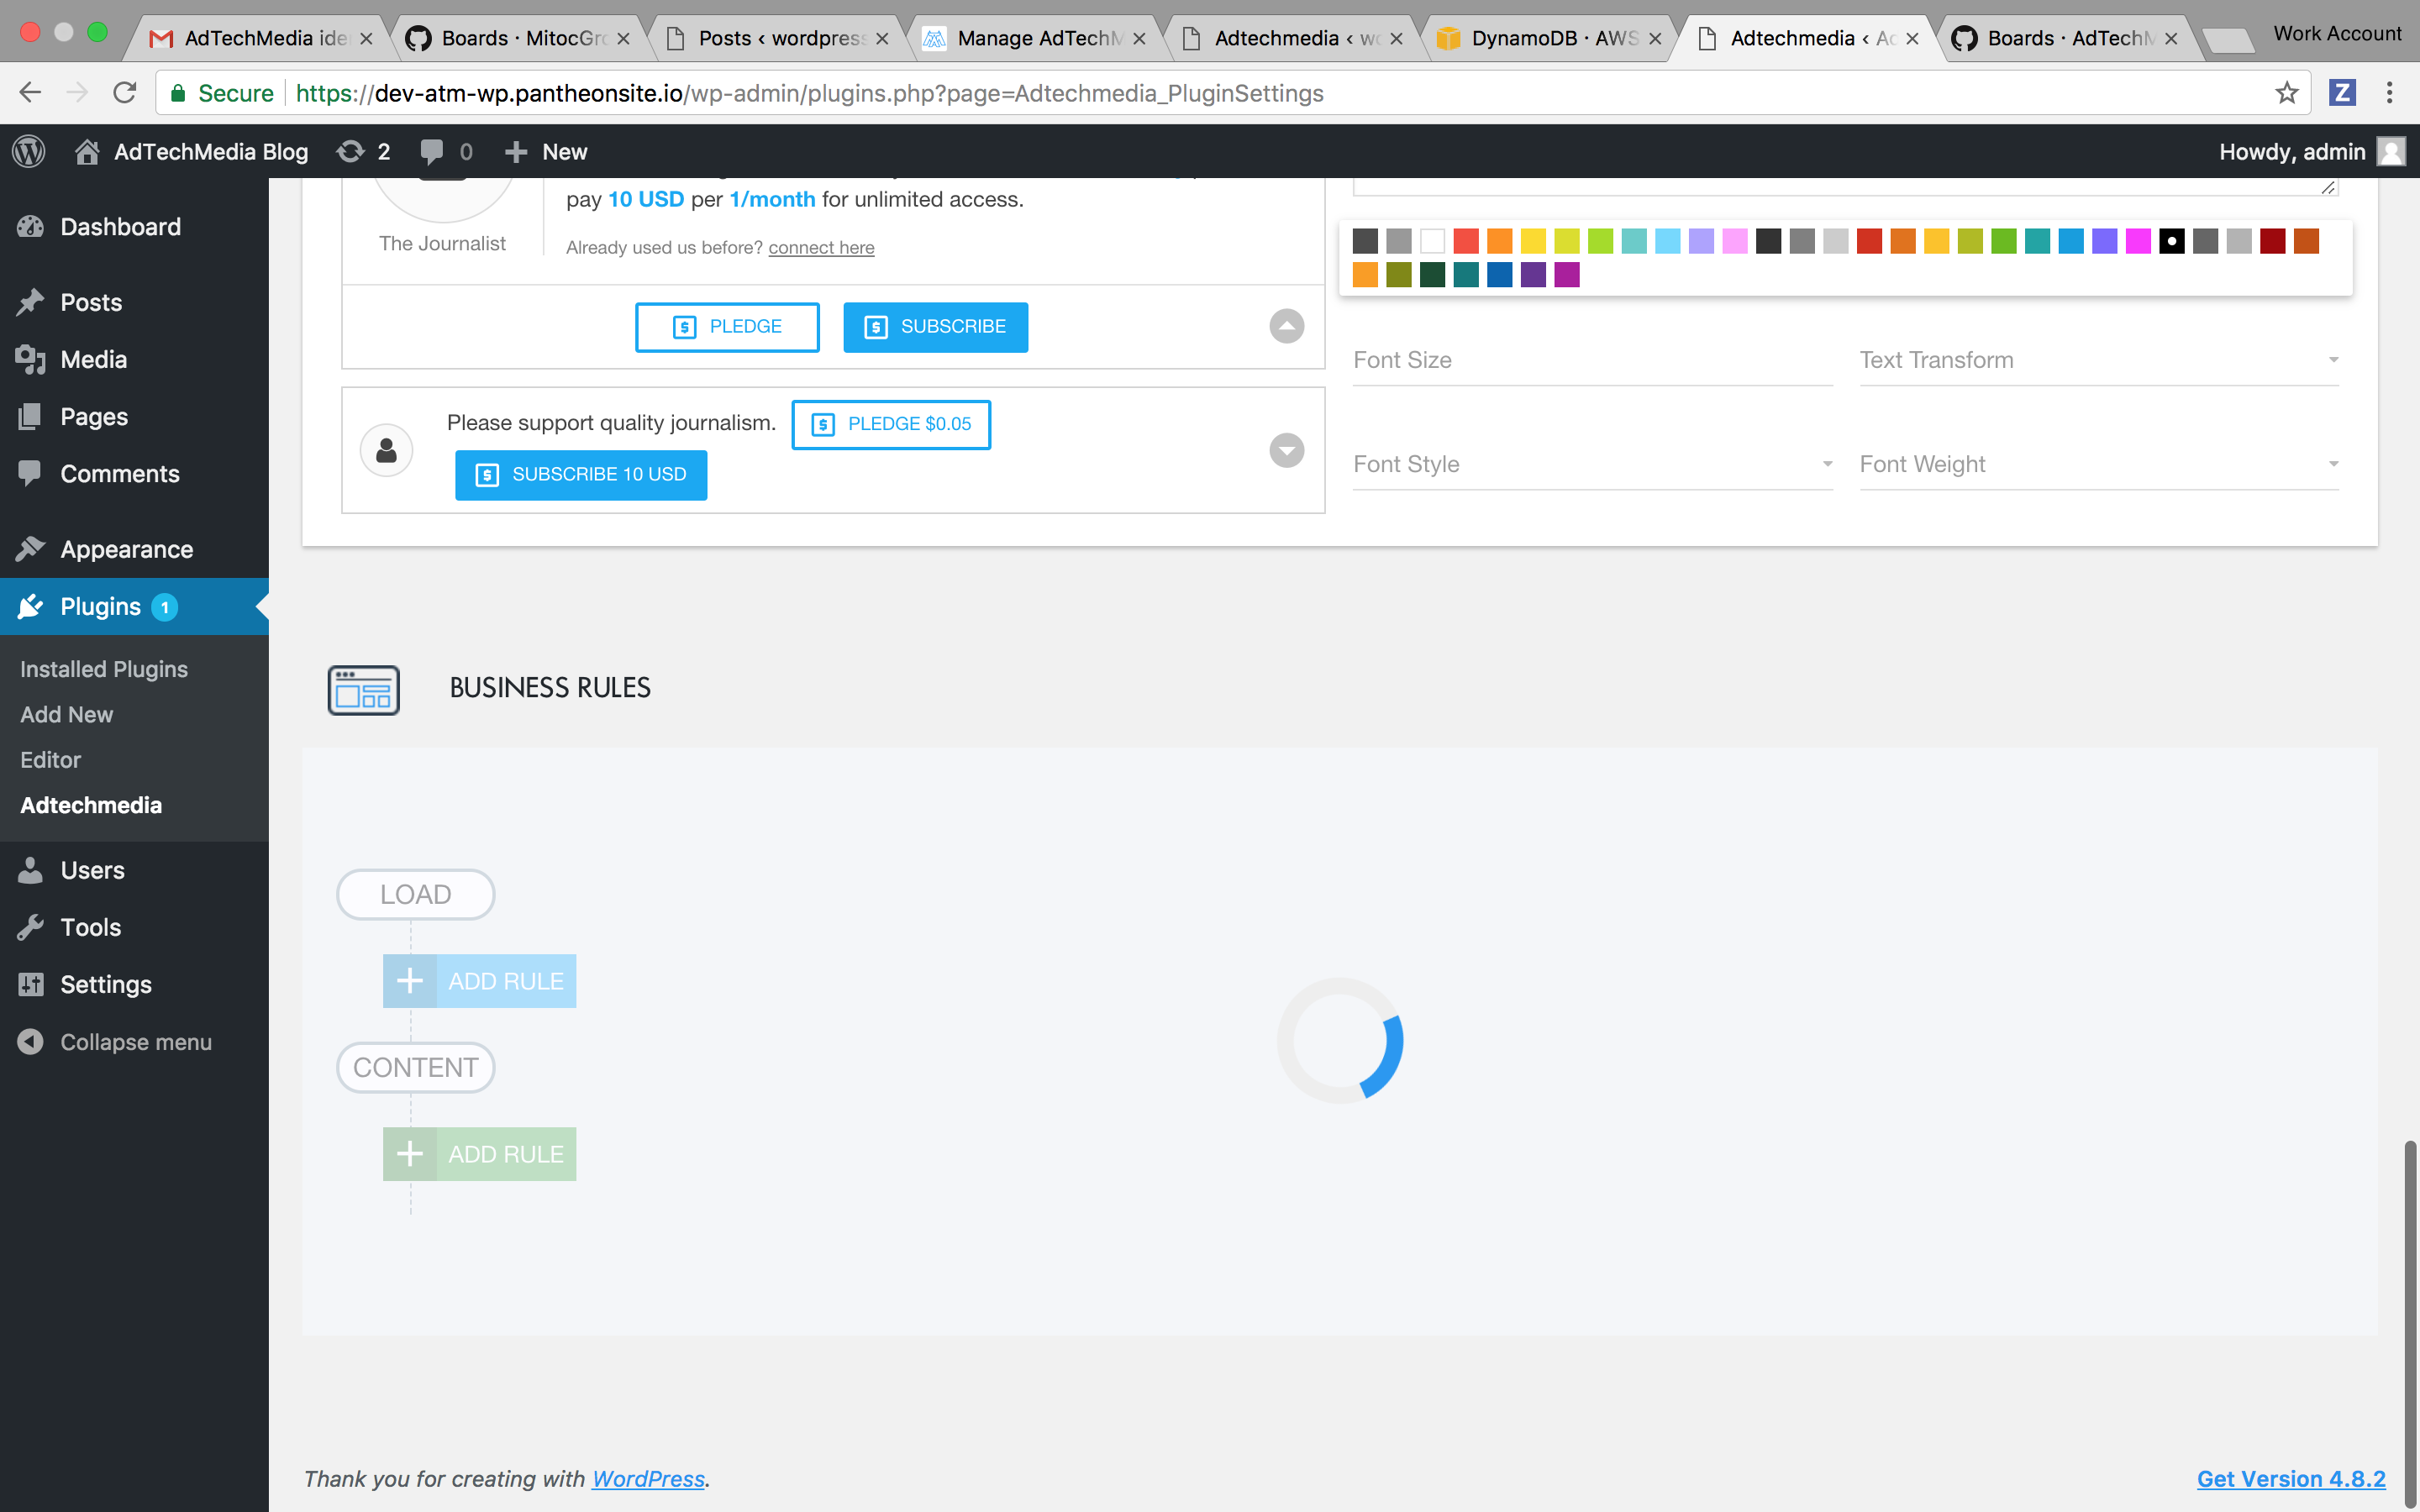
Task: Expand collapsed paywall view with down arrow
Action: tap(1286, 450)
